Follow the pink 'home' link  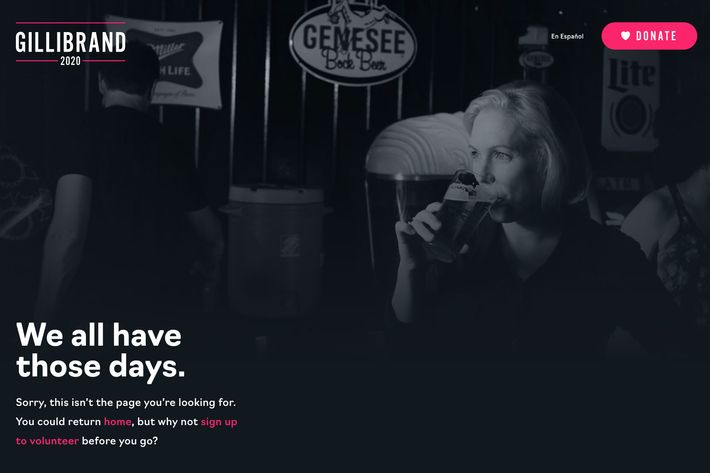click(117, 421)
